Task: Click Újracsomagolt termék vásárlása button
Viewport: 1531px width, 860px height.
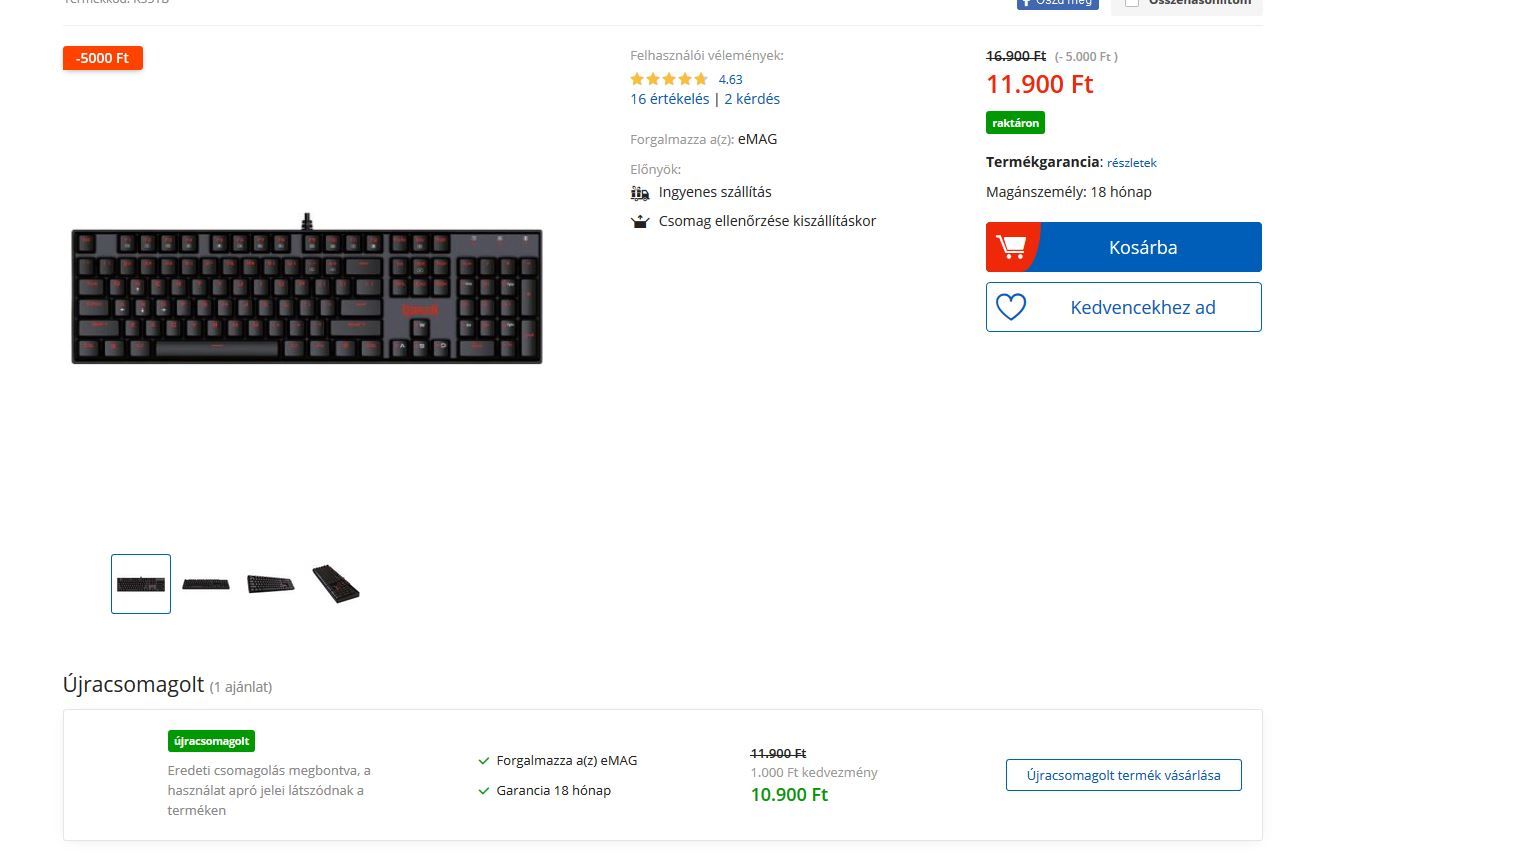Action: [1124, 775]
